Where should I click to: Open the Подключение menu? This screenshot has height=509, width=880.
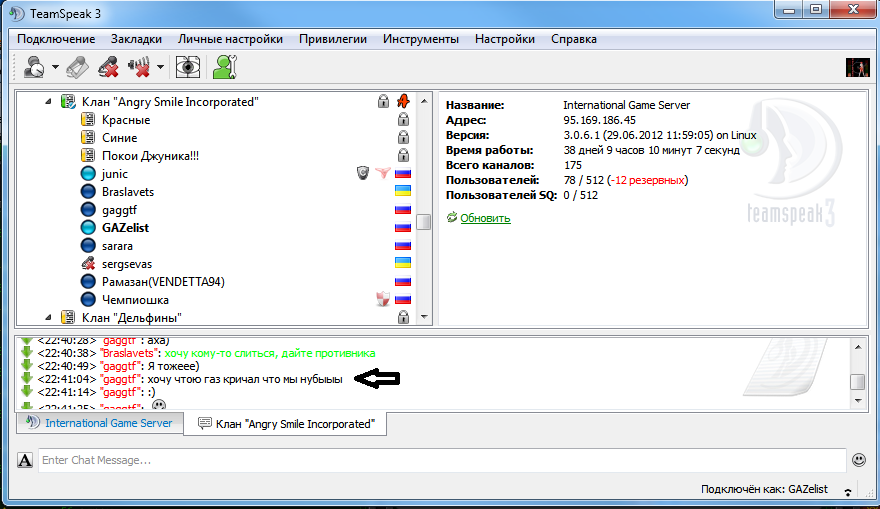56,39
